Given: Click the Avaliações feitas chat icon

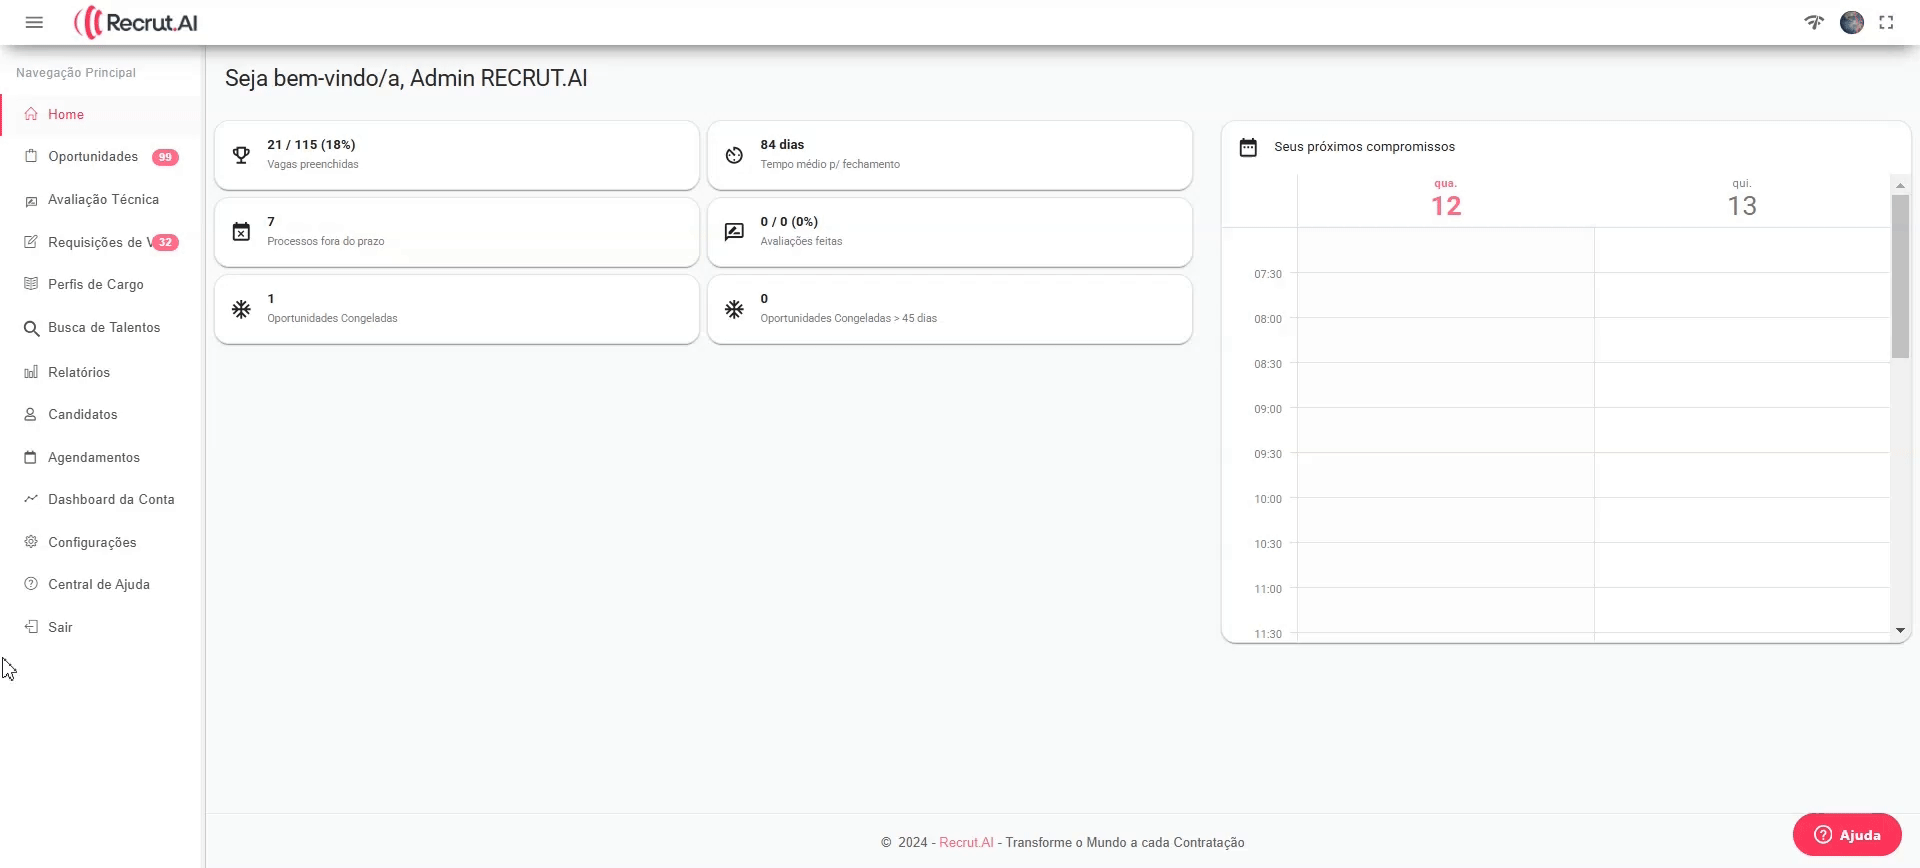Looking at the screenshot, I should [734, 232].
